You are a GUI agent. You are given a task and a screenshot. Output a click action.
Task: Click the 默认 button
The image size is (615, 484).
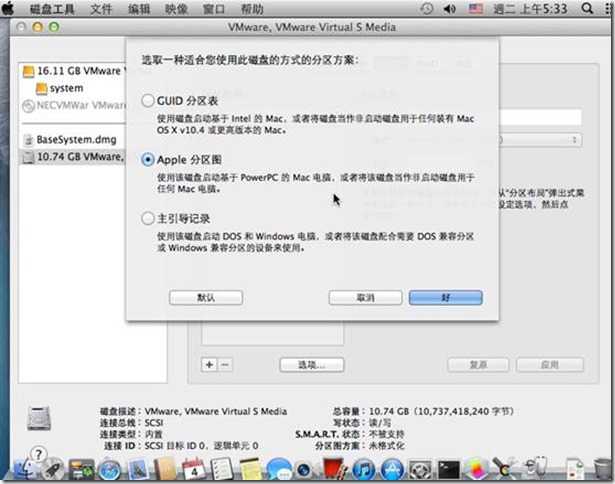point(206,298)
